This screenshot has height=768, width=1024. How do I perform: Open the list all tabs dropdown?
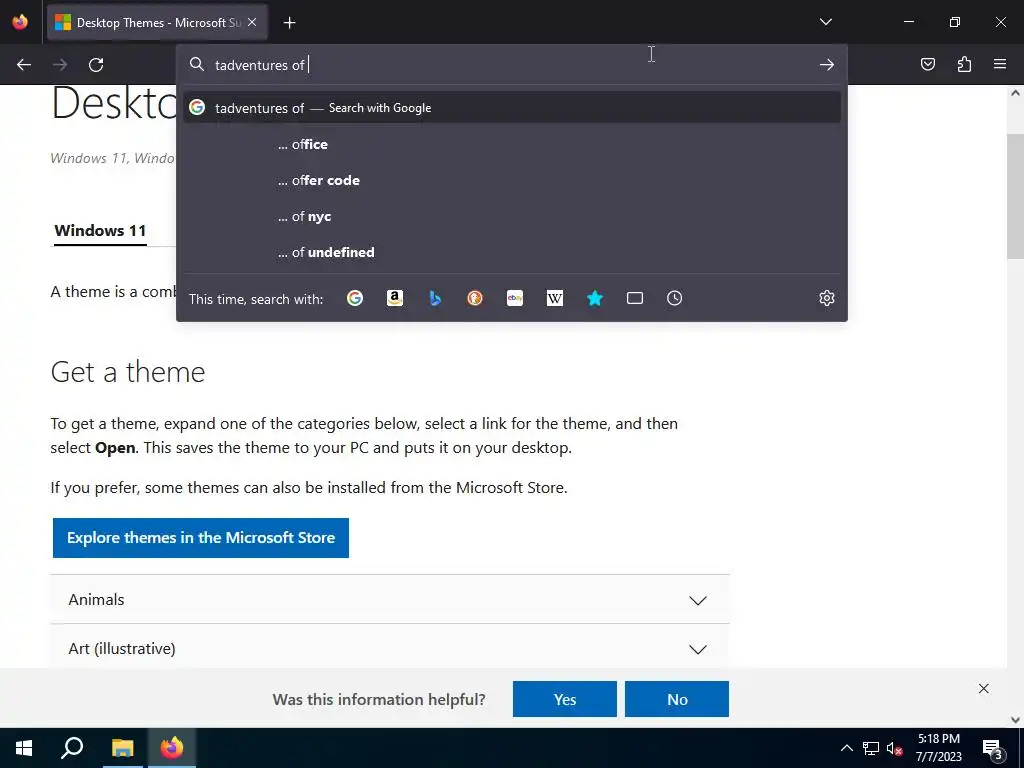pos(825,22)
